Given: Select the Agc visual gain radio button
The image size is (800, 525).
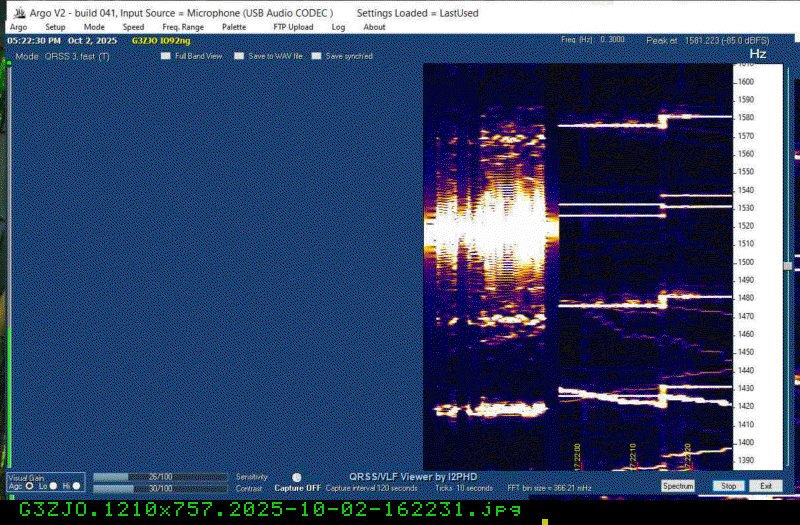Looking at the screenshot, I should click(29, 485).
